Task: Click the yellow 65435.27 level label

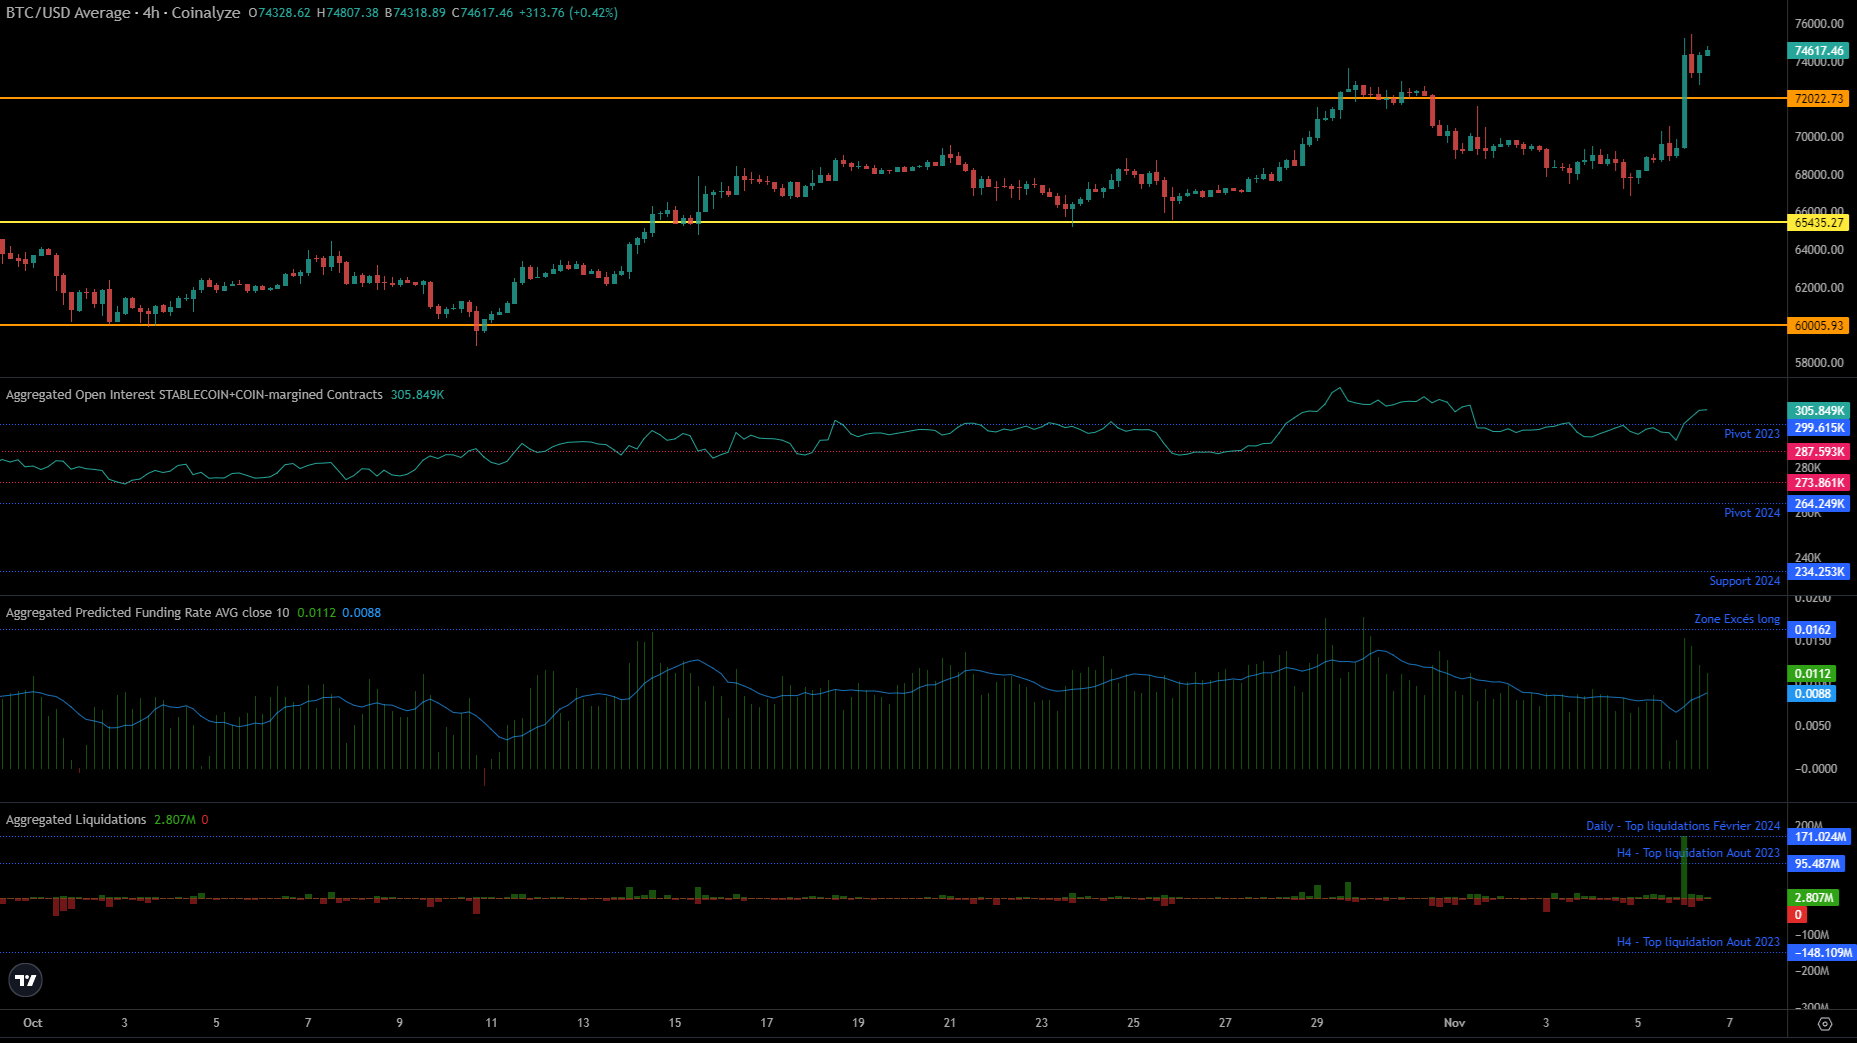Action: point(1819,224)
